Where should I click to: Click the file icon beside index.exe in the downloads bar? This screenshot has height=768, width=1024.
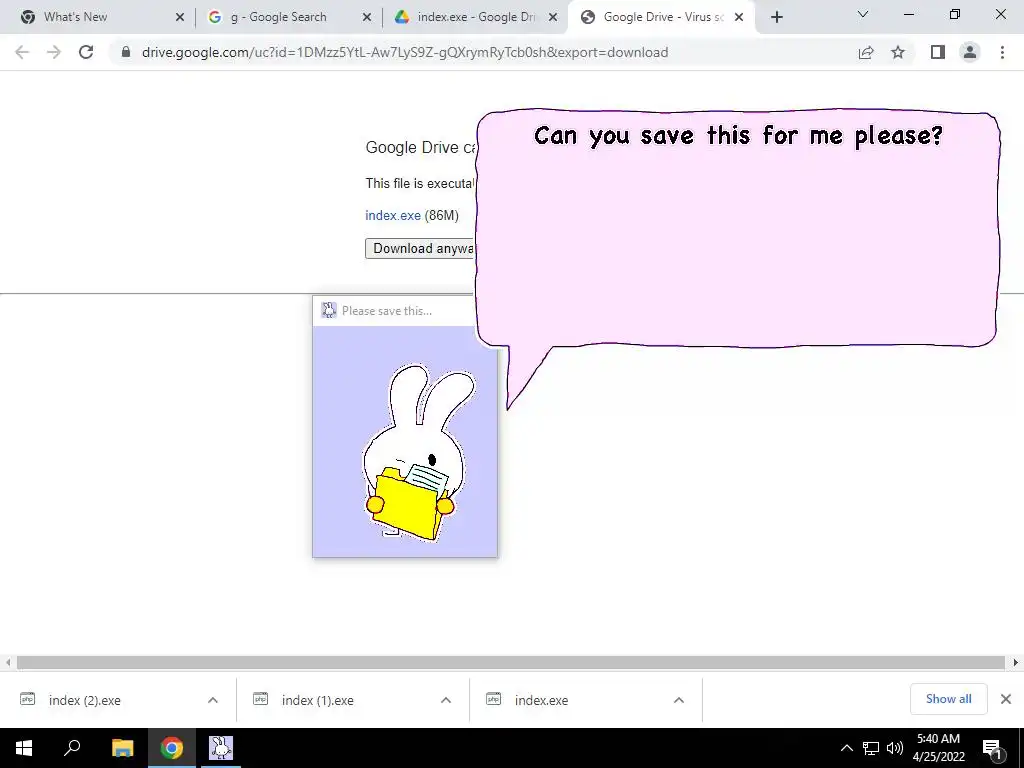pos(493,699)
